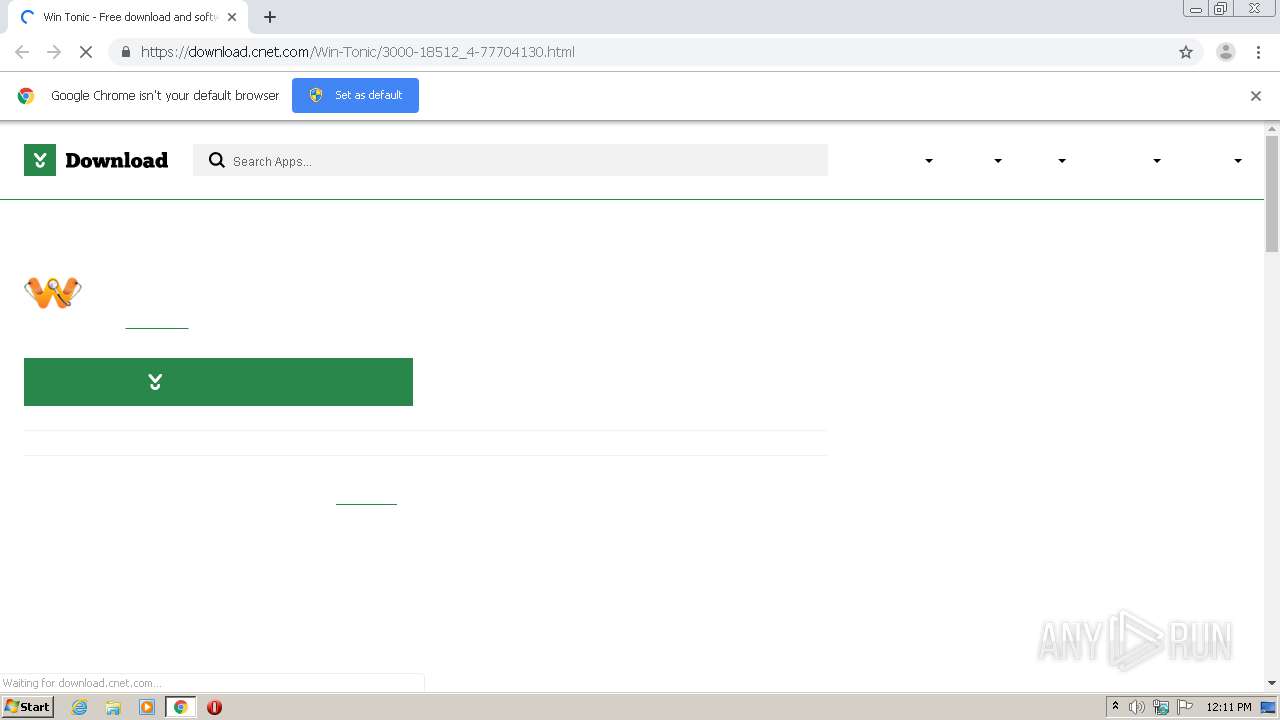Expand the third navigation dropdown arrow

(1062, 161)
